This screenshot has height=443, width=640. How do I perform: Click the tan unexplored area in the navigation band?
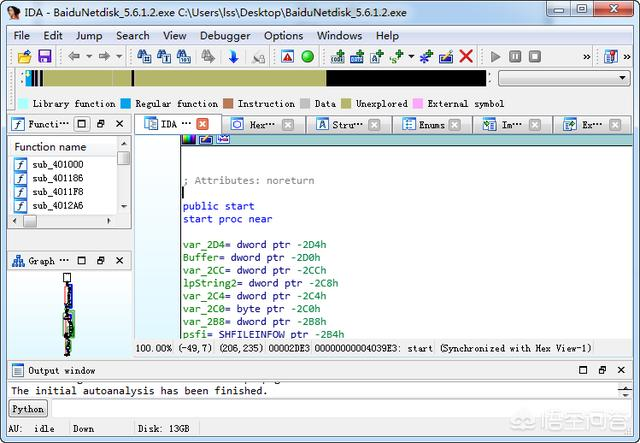230,78
